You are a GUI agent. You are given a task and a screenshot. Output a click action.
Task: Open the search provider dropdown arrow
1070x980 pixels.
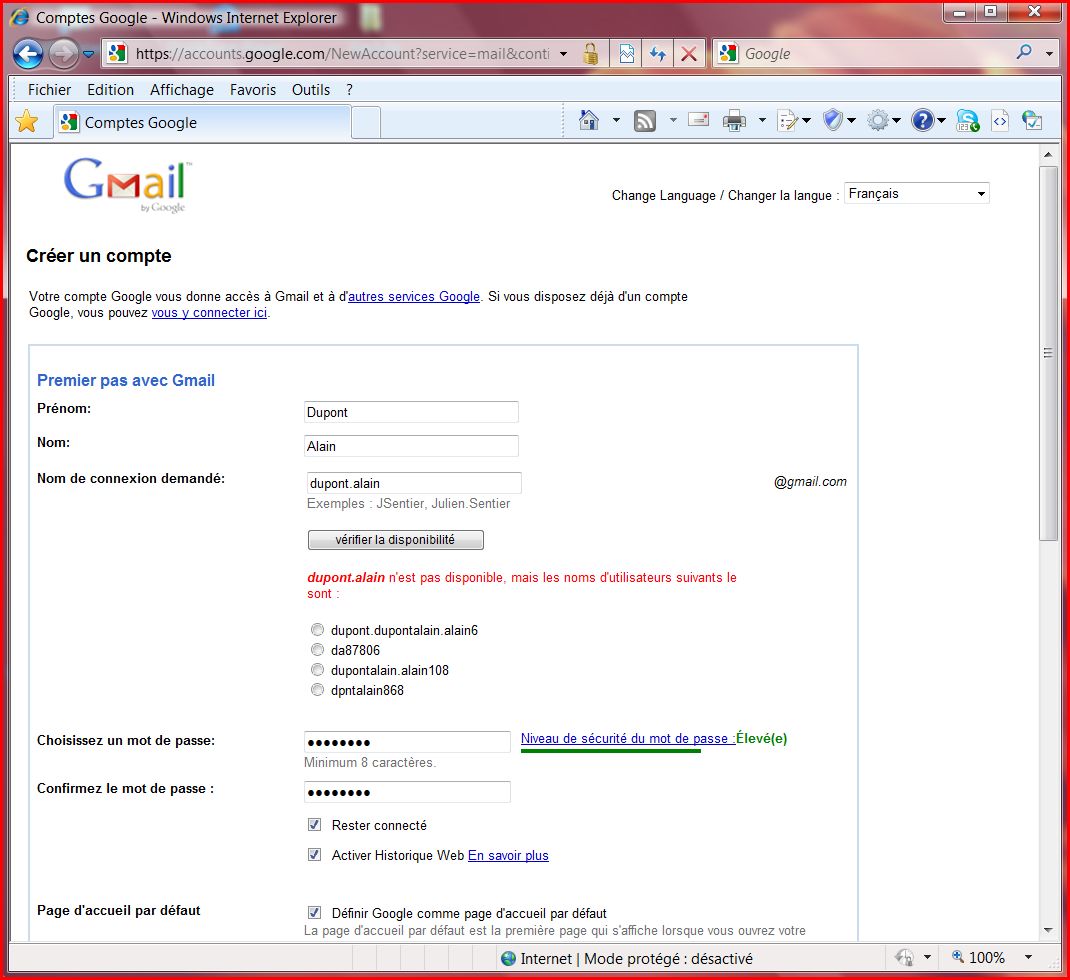coord(1049,53)
